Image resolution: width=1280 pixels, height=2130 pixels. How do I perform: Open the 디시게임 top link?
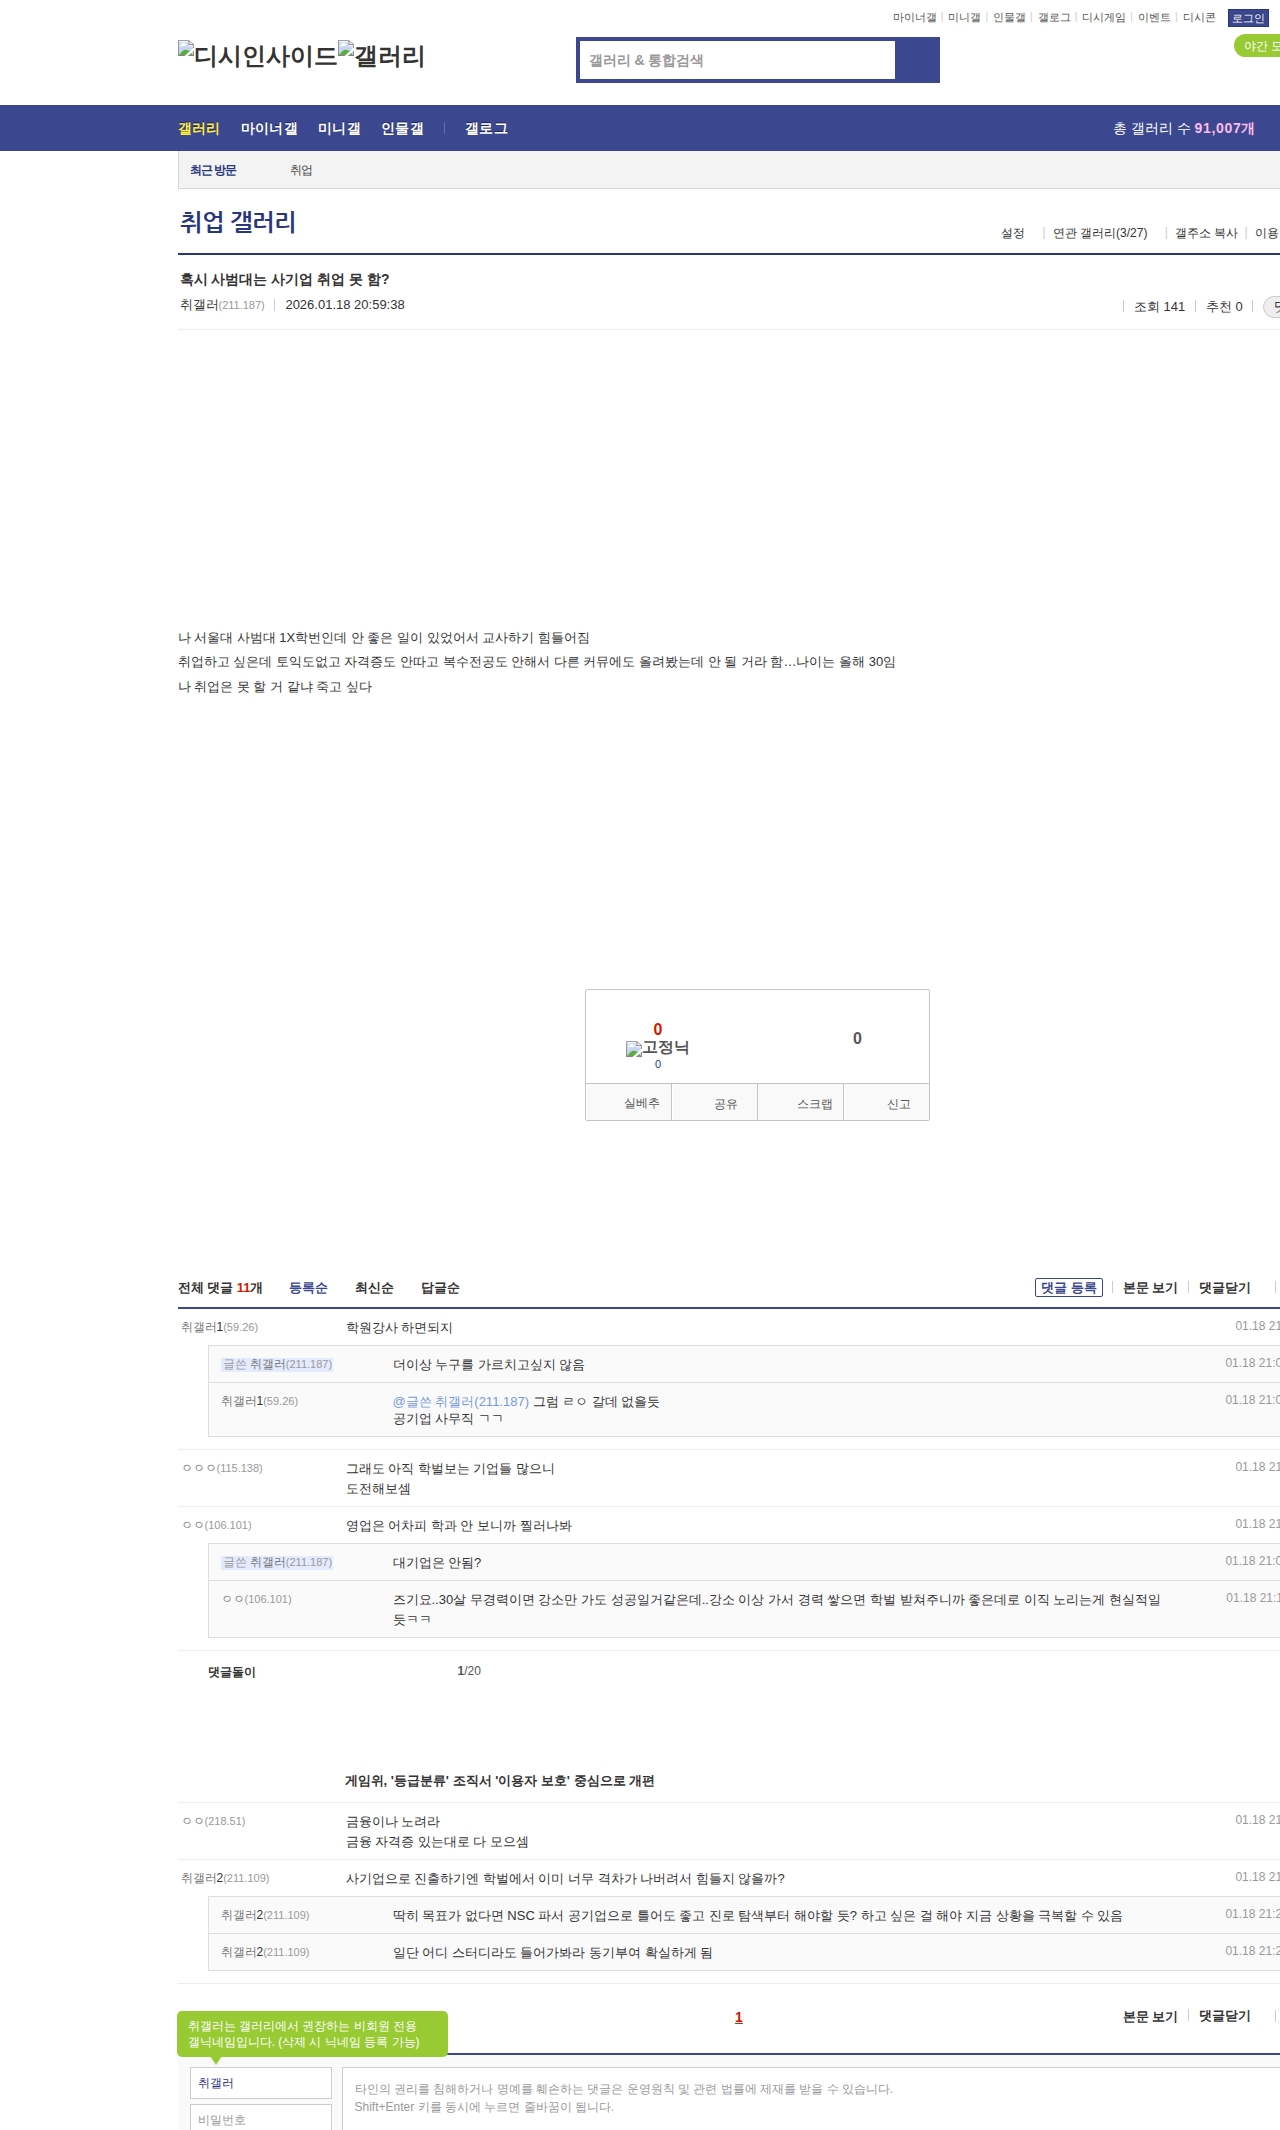(1103, 17)
